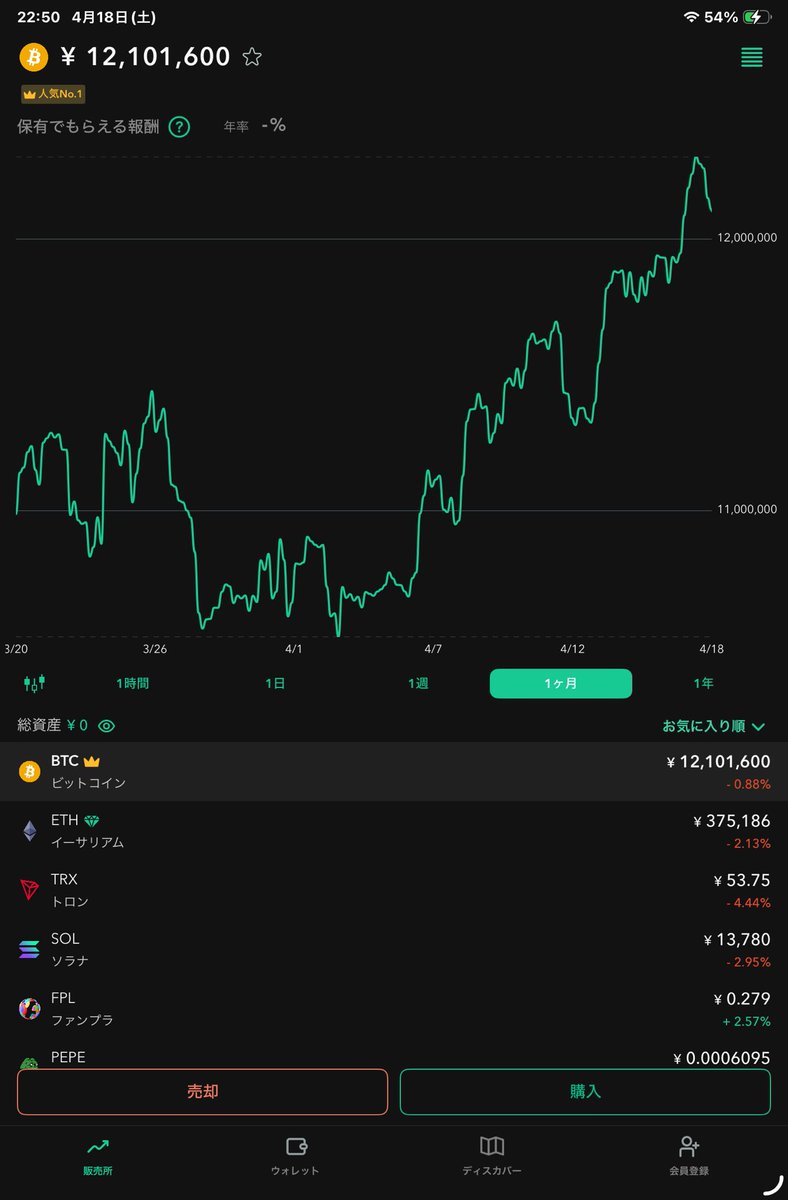Image resolution: width=788 pixels, height=1200 pixels.
Task: Tap the FPL ファンプラ coin icon
Action: click(30, 1008)
